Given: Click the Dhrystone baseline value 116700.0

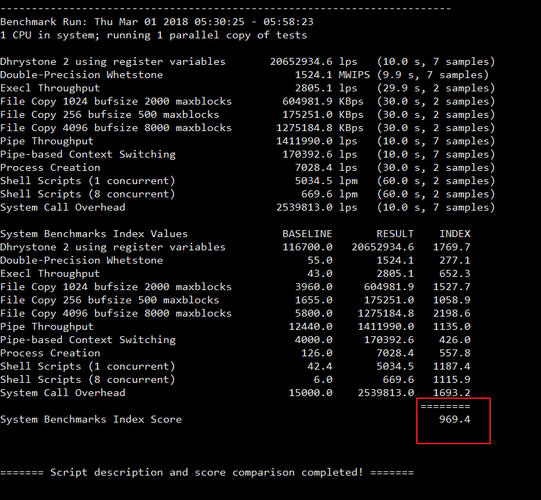Looking at the screenshot, I should pos(307,247).
